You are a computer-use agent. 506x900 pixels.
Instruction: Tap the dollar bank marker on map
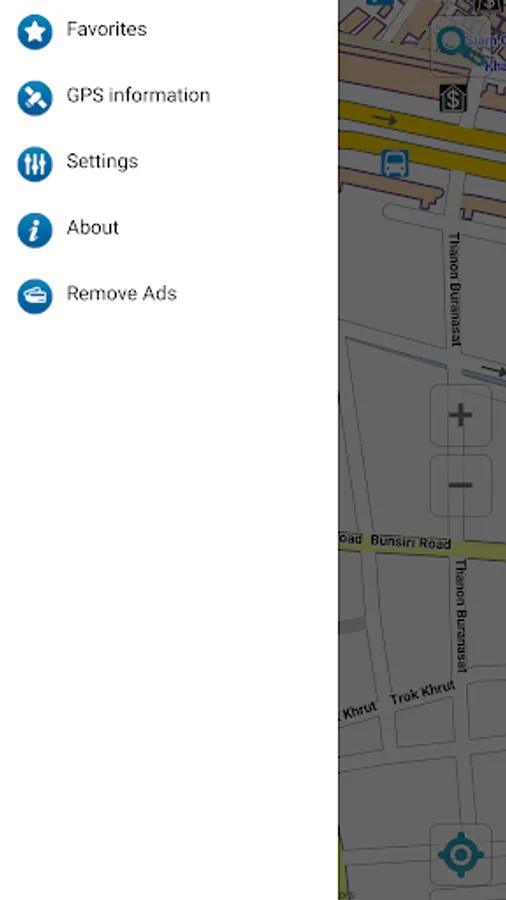tap(453, 98)
